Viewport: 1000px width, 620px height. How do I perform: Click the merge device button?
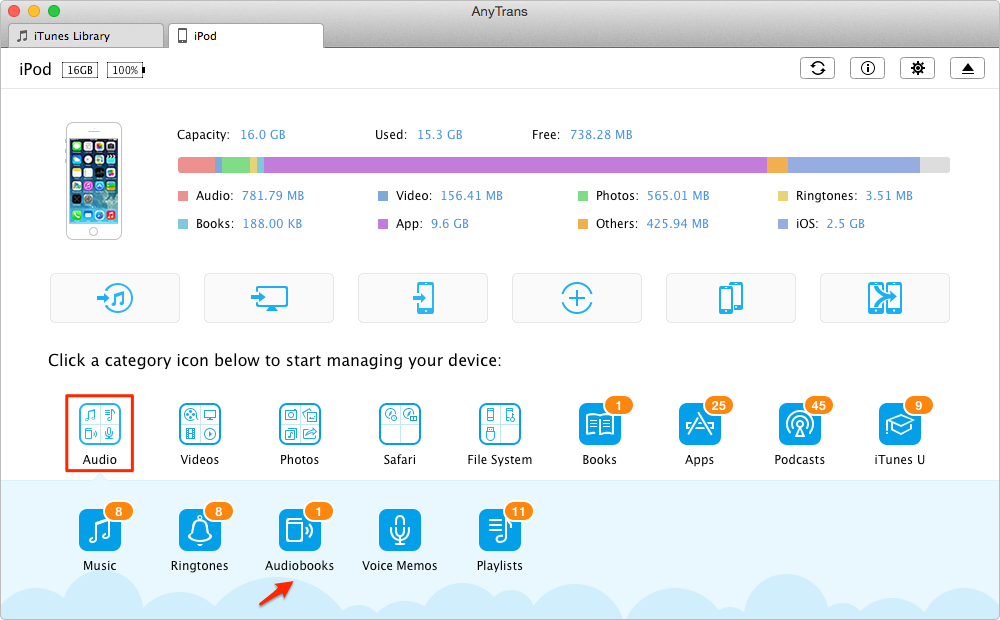click(x=885, y=298)
